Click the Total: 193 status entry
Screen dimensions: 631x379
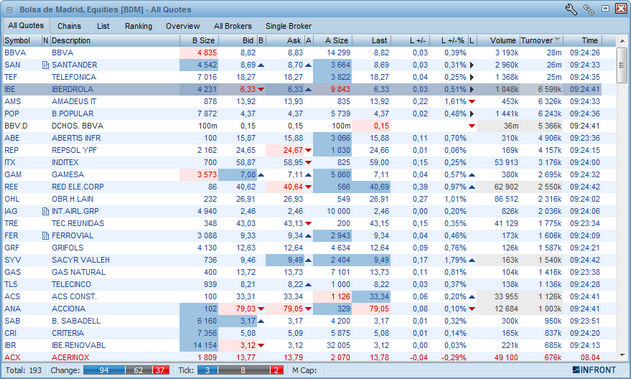coord(23,370)
